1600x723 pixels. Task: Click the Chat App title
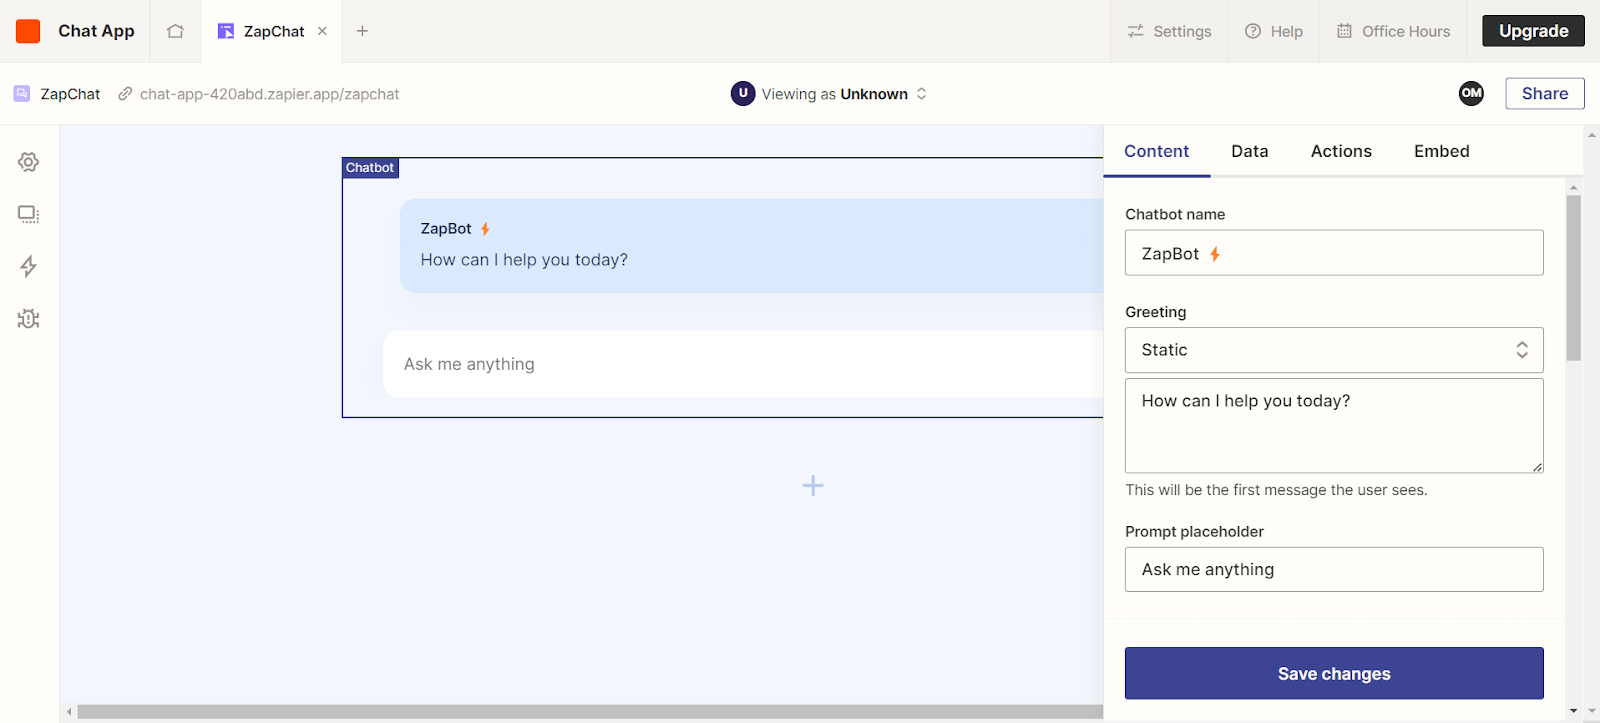(96, 31)
